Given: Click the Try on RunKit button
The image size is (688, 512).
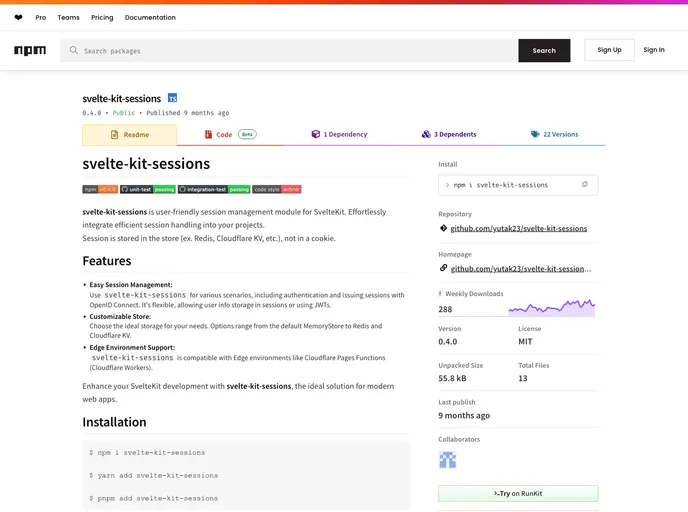Looking at the screenshot, I should coord(518,493).
